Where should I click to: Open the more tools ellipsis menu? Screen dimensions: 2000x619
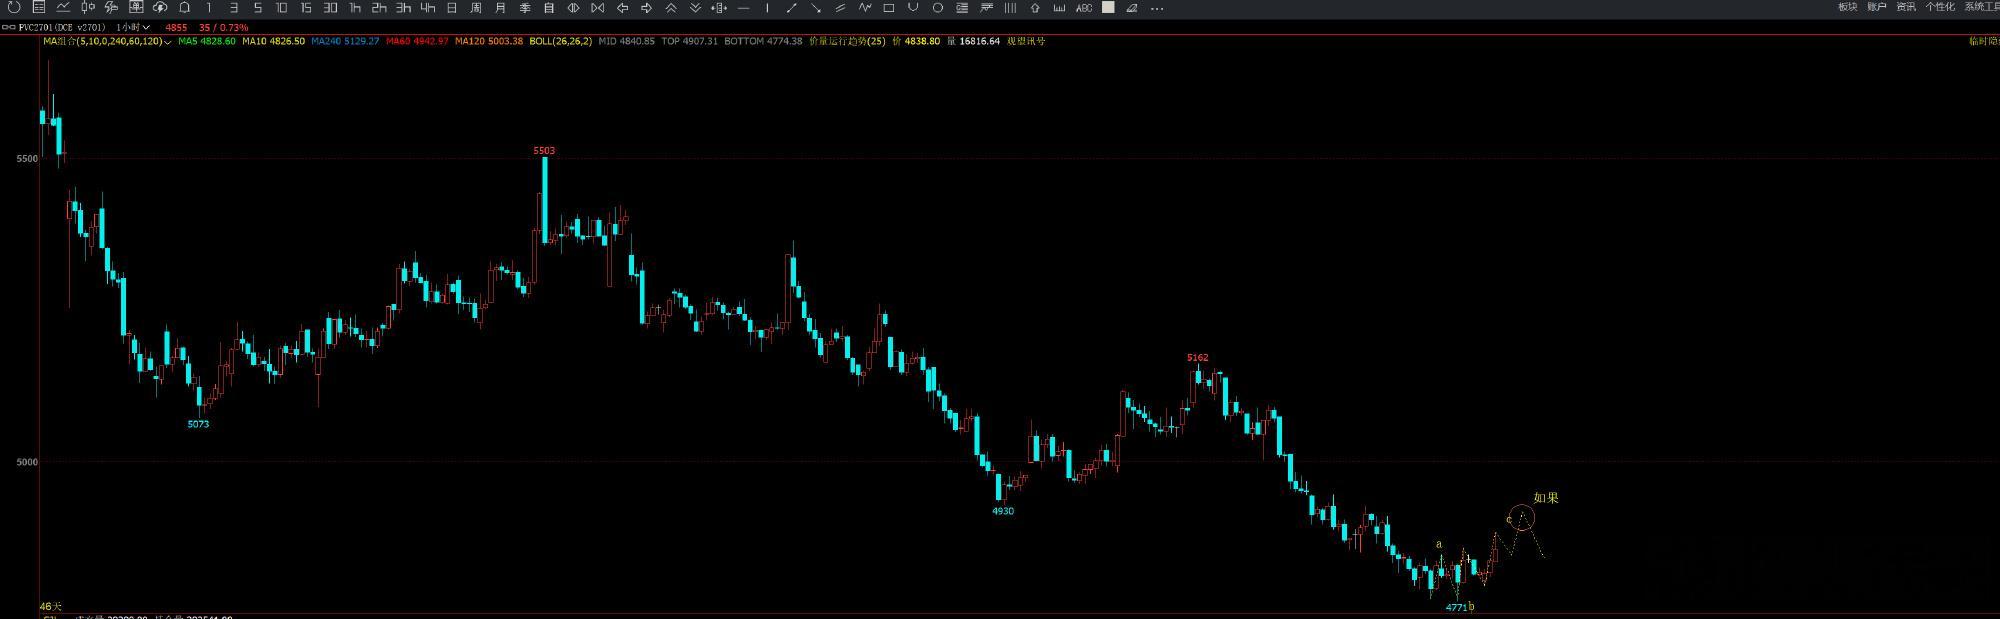(1157, 8)
